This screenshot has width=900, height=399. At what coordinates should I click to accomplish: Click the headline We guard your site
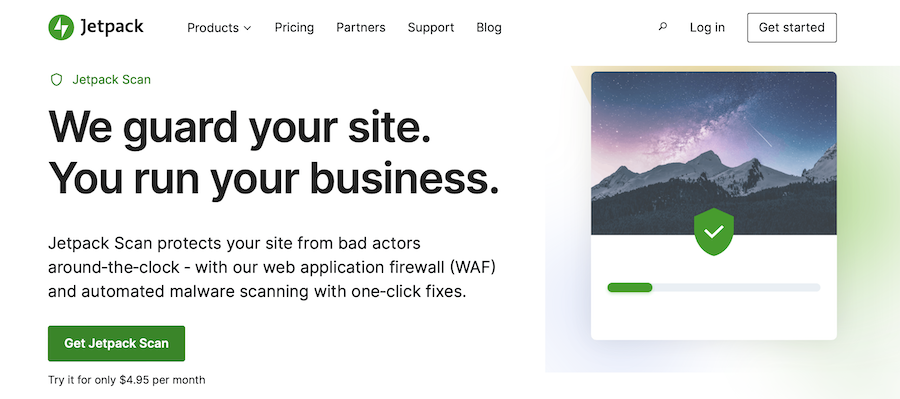[239, 127]
